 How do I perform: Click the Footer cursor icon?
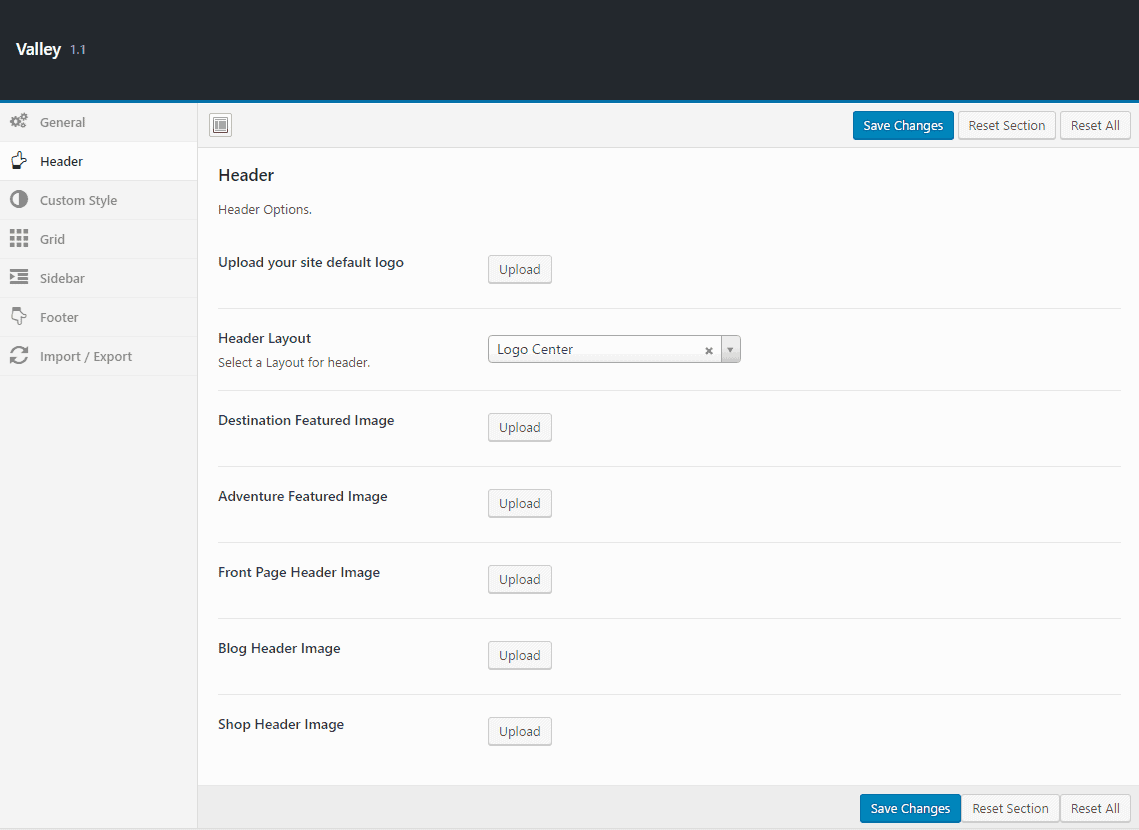point(19,316)
